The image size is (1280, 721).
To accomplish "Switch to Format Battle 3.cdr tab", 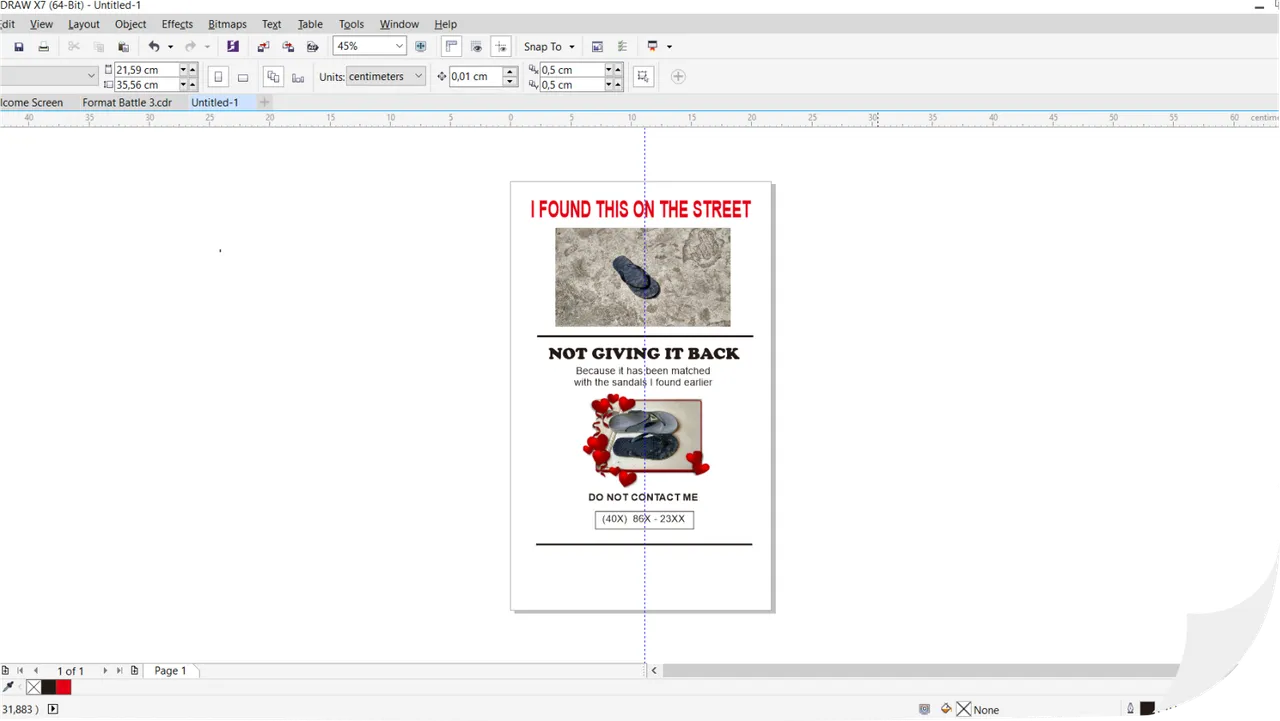I will click(x=127, y=102).
